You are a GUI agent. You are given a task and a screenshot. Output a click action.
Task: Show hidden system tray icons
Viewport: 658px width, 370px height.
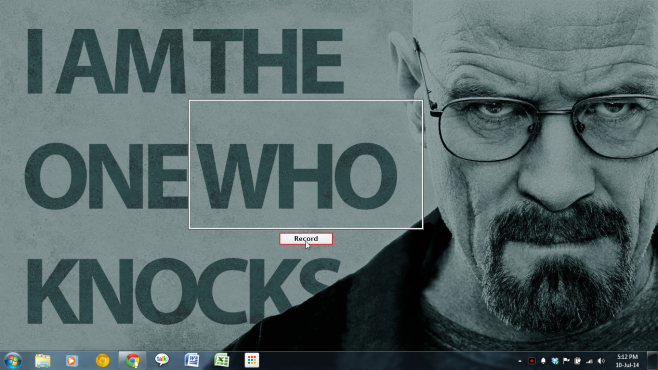pyautogui.click(x=520, y=361)
